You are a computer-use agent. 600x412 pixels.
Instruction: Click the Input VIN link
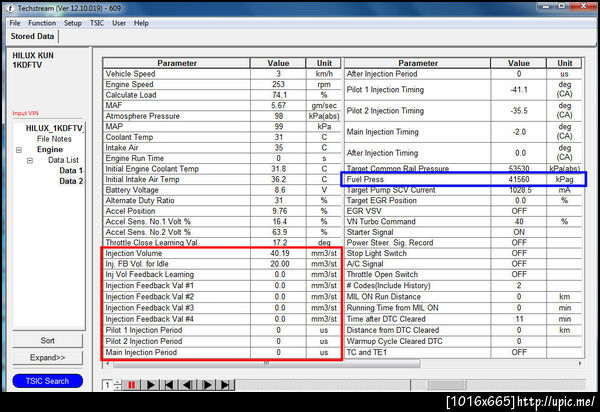[x=25, y=113]
